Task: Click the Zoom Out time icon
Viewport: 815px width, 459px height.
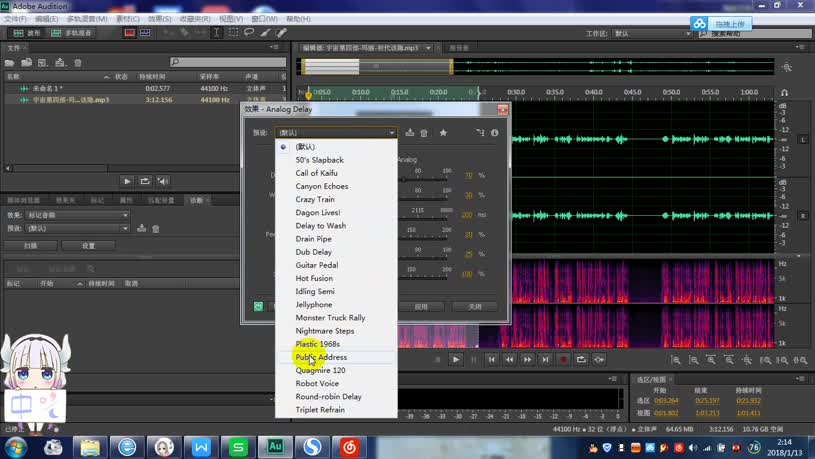Action: click(729, 360)
